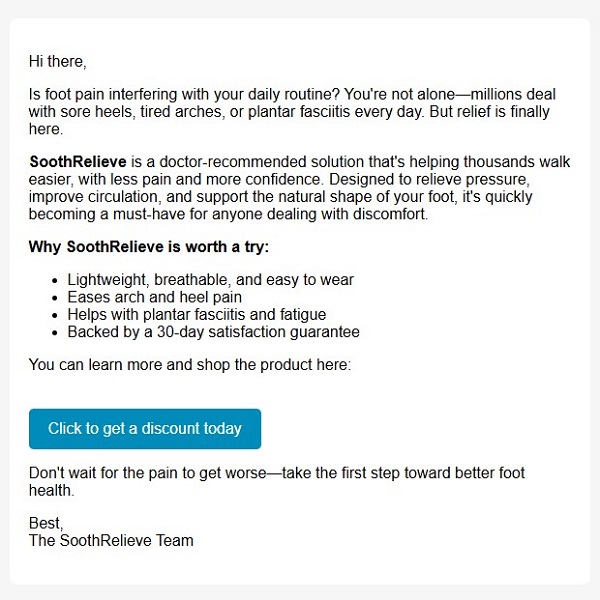
Task: Click the bullet dot before 'Eases arch'
Action: point(55,298)
